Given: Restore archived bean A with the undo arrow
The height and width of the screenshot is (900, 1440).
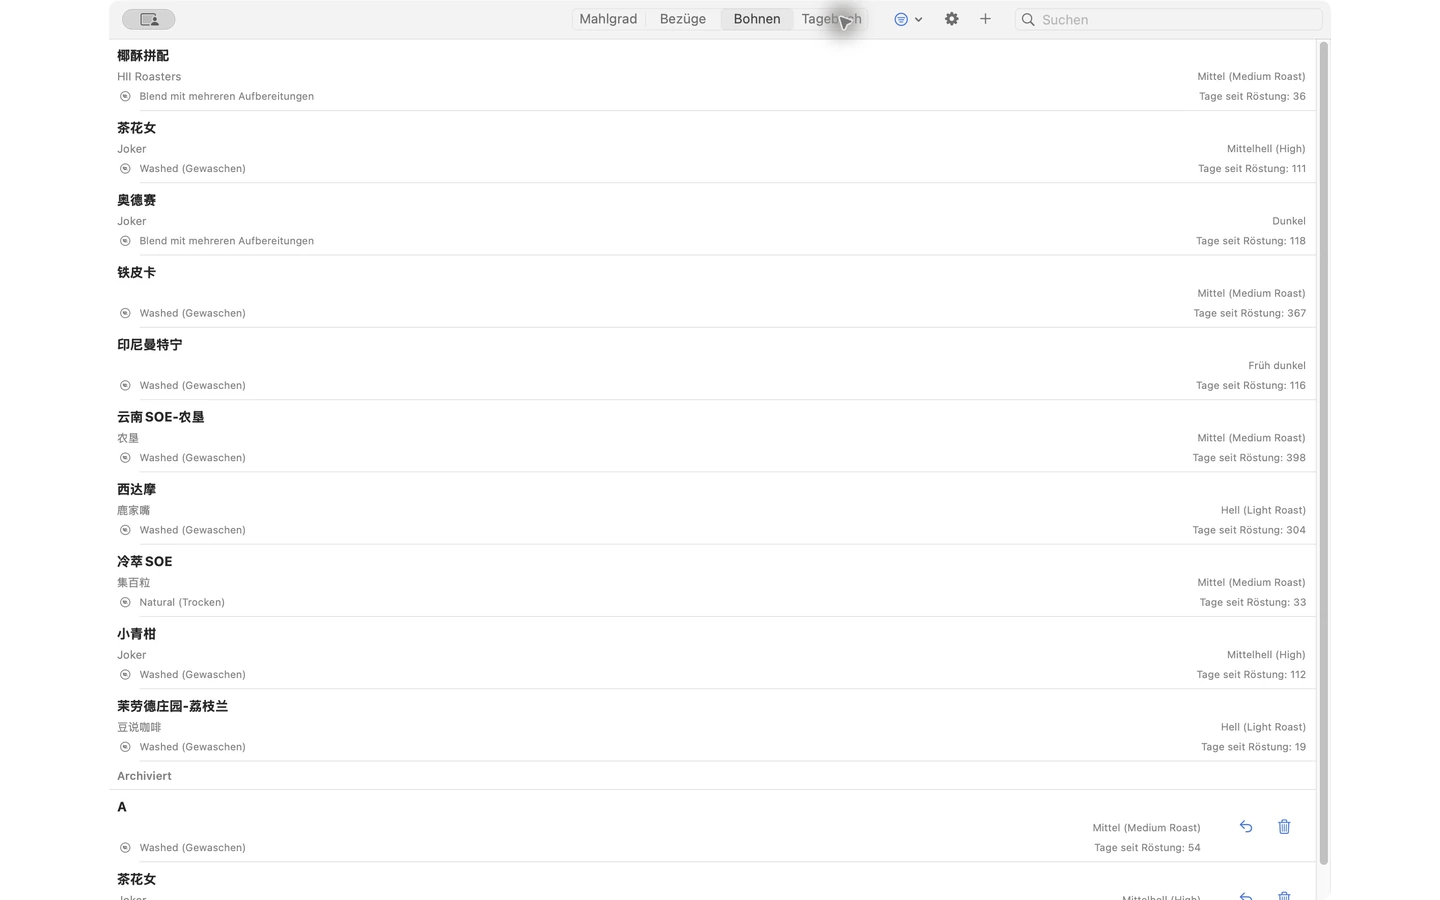Looking at the screenshot, I should pyautogui.click(x=1246, y=827).
